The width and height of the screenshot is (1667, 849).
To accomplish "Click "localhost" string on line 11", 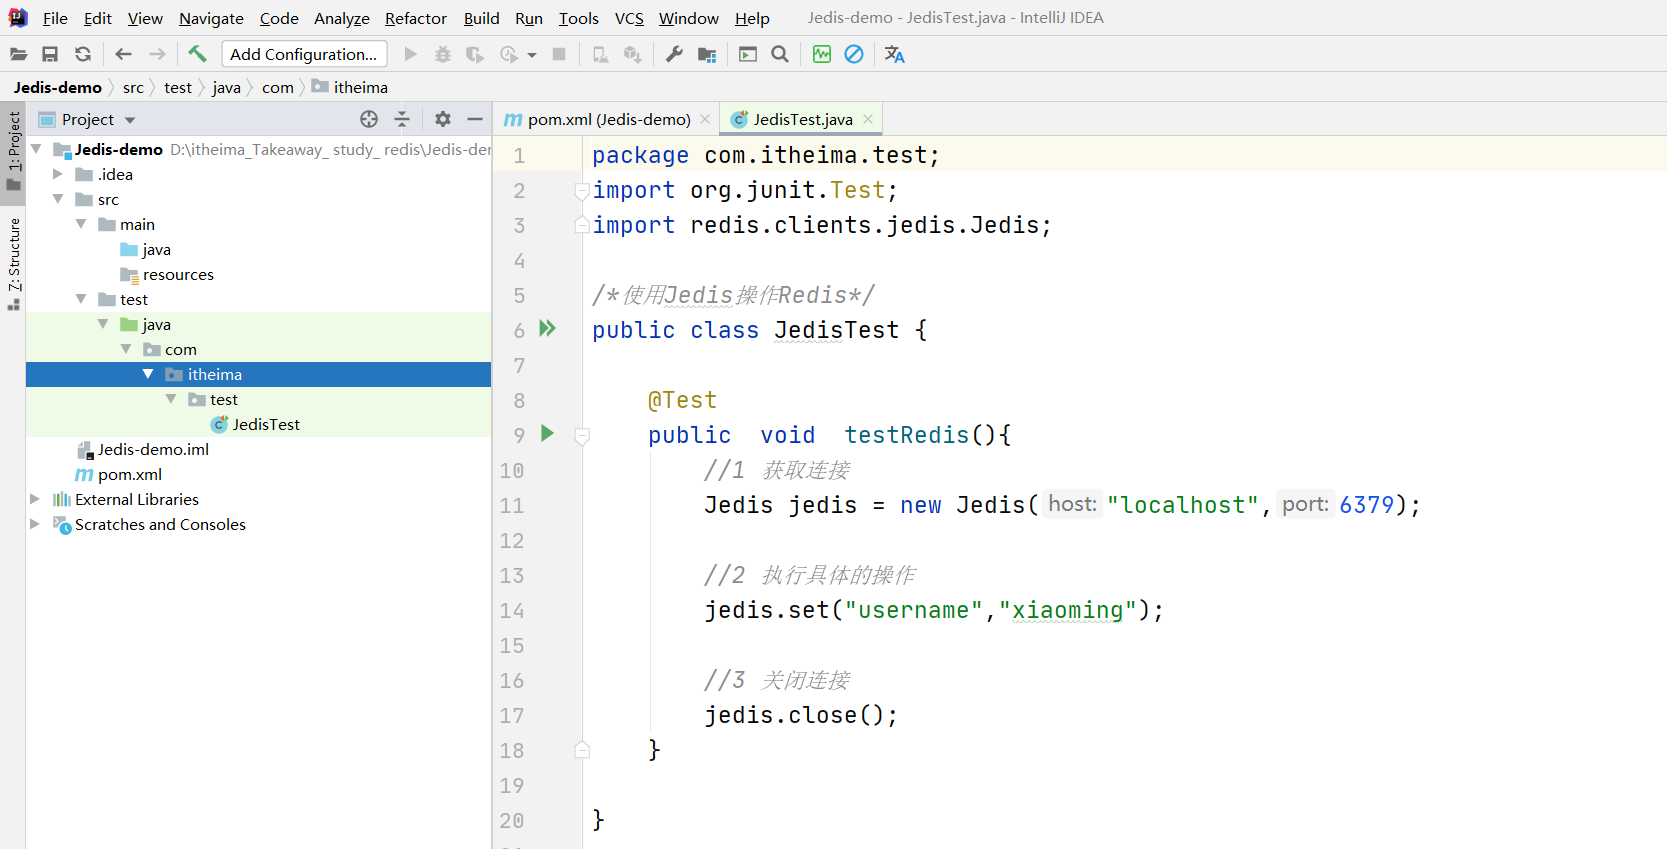I will tap(1182, 505).
